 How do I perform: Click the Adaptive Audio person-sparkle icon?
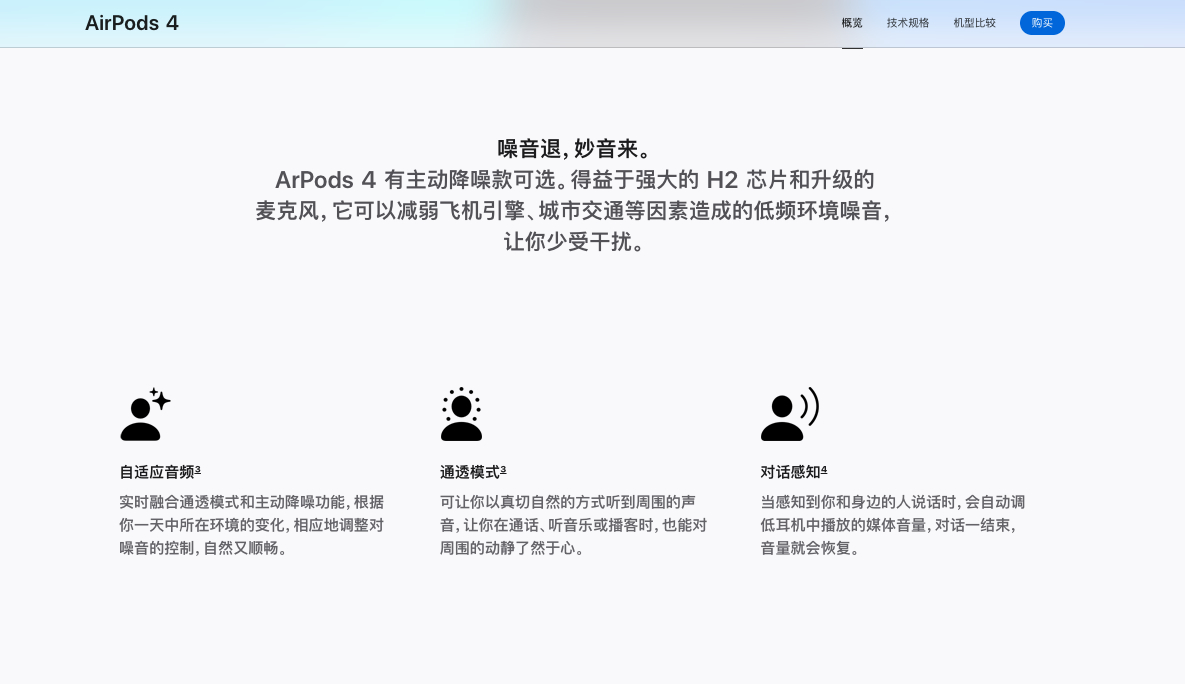pyautogui.click(x=145, y=414)
